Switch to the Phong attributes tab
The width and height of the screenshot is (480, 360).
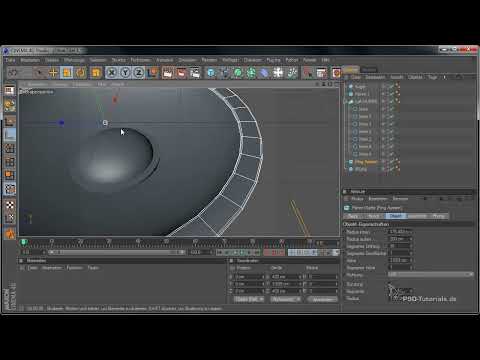click(438, 216)
